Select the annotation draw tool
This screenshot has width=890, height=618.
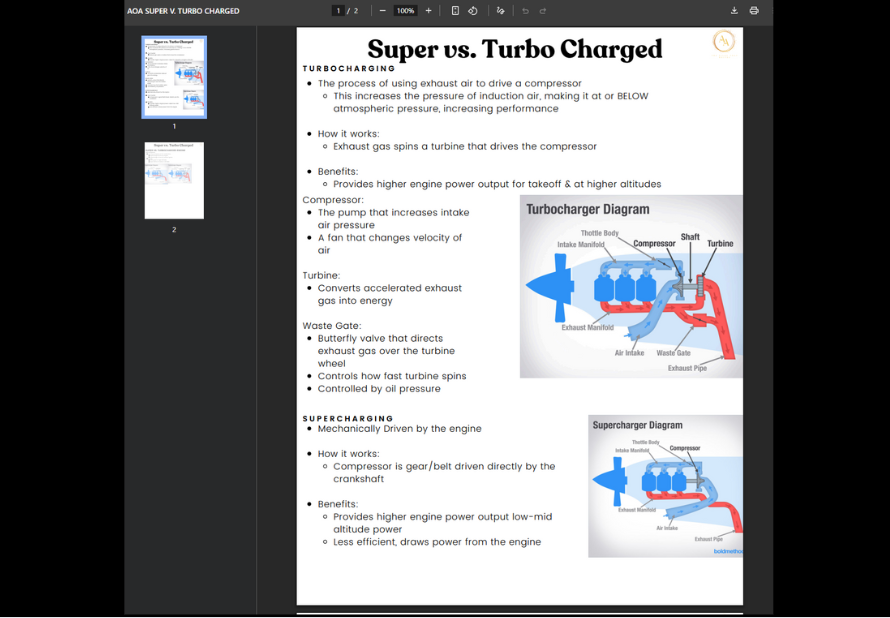tap(500, 11)
